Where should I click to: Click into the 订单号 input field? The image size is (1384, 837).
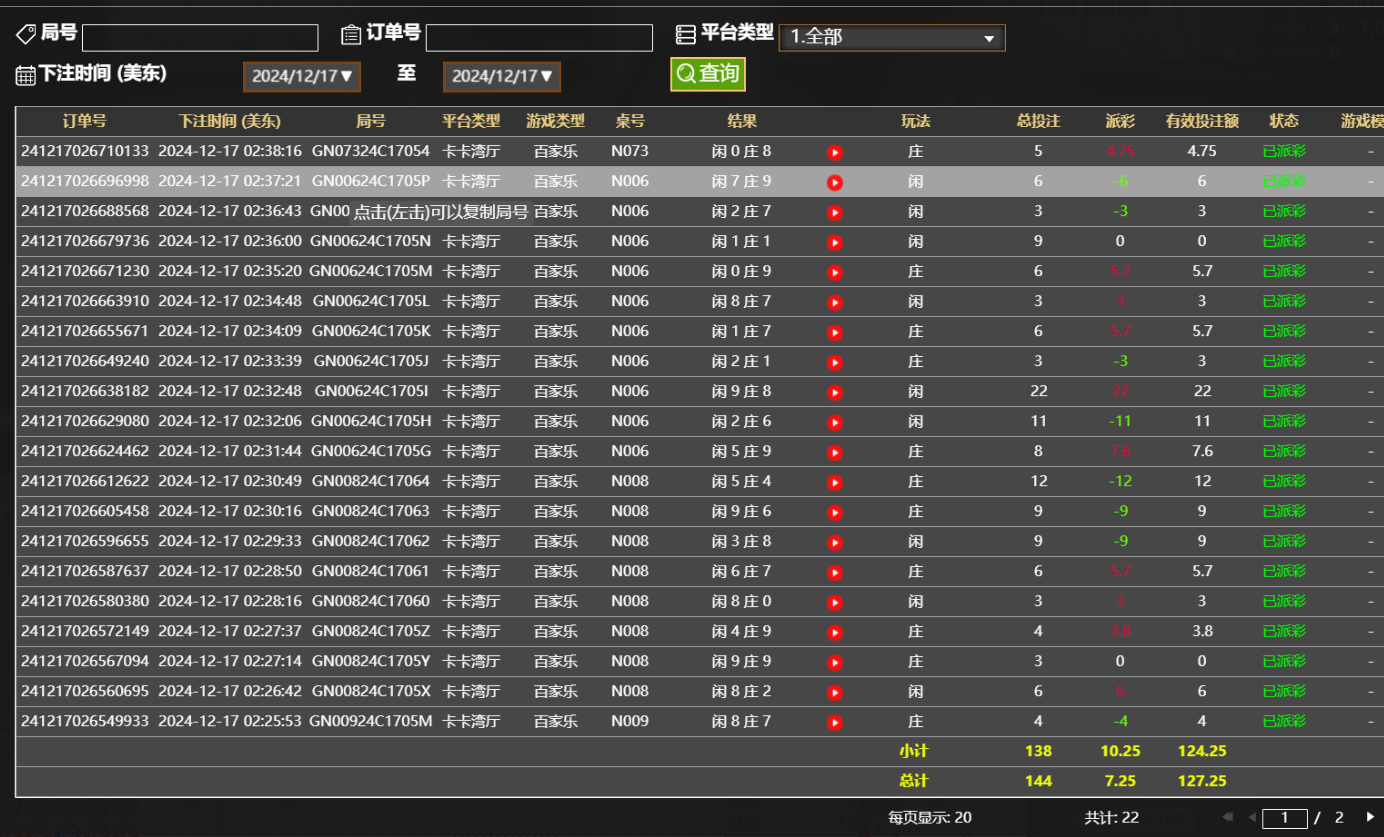click(x=539, y=38)
